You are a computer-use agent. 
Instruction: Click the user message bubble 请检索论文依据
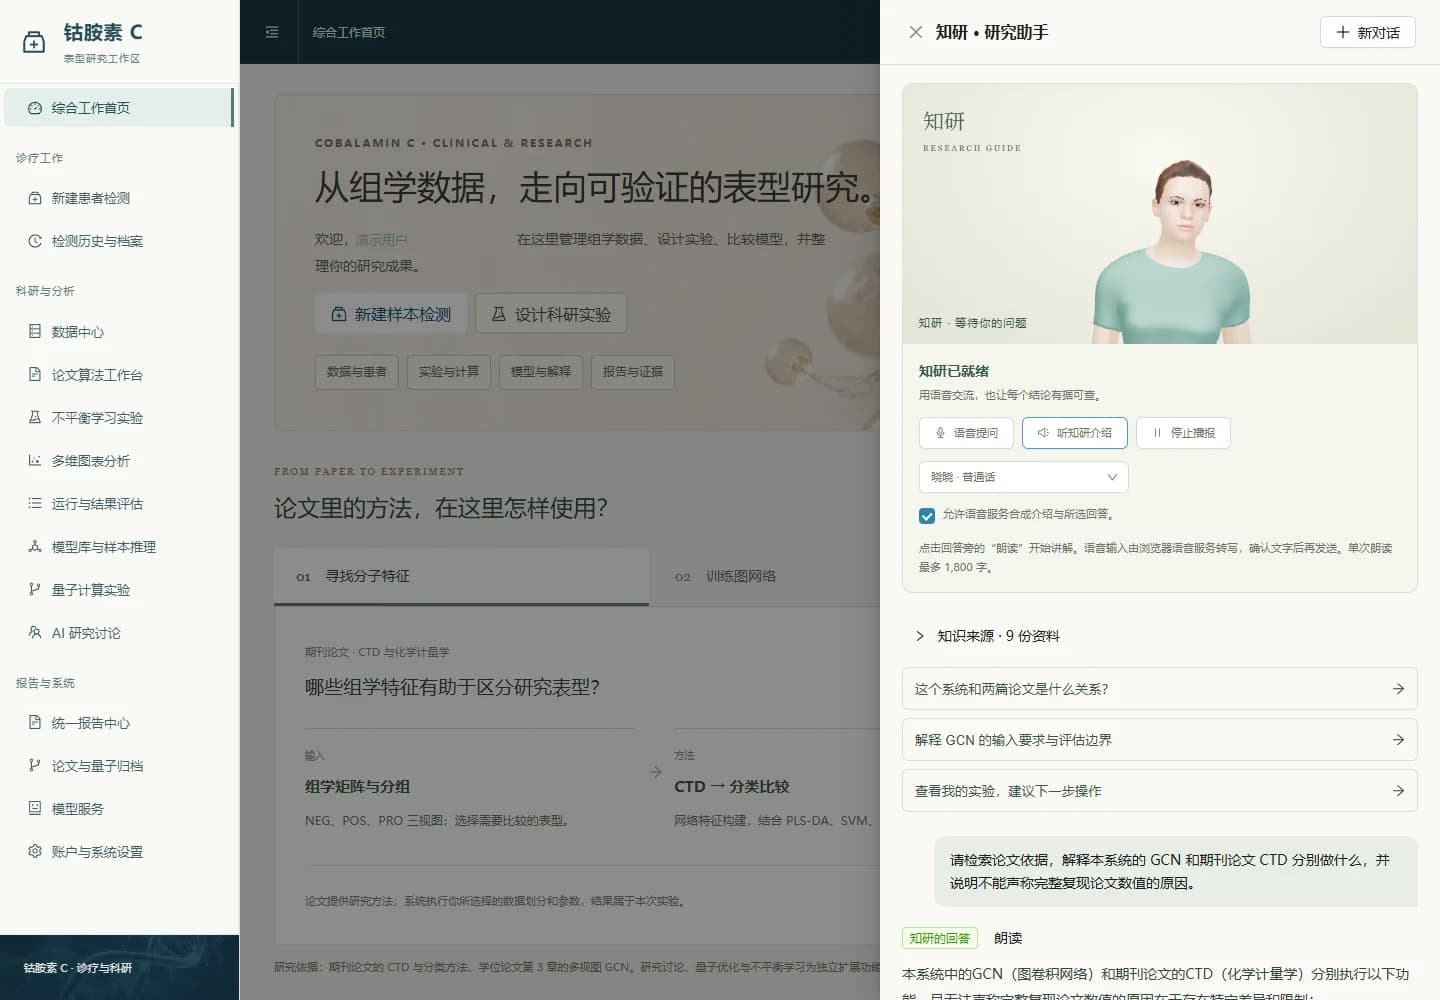(x=1176, y=871)
